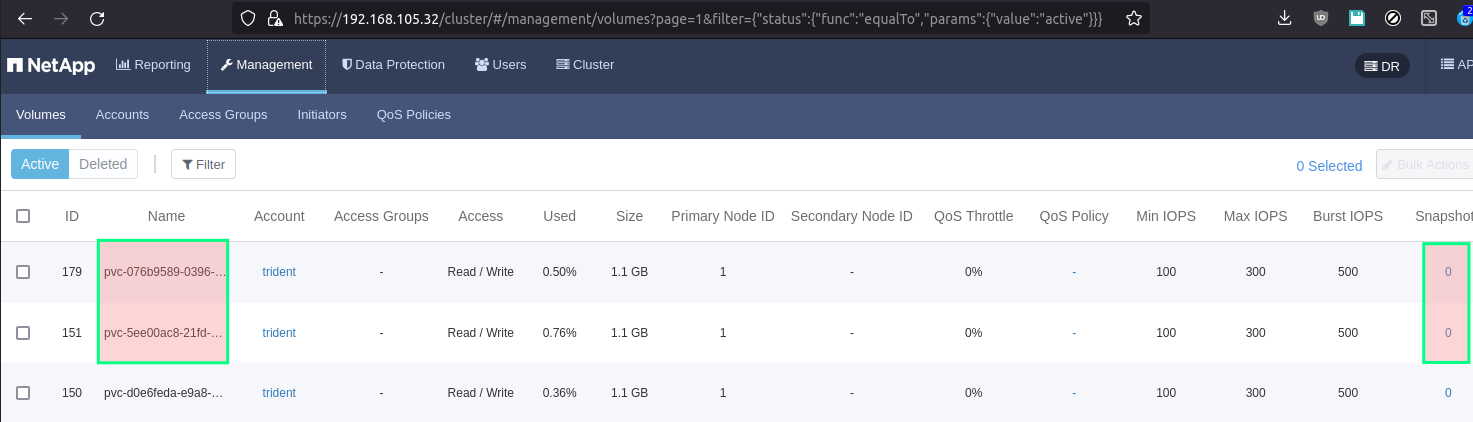The height and width of the screenshot is (422, 1473).
Task: Click volume name pvc-5ee00ac8-21fd-…
Action: click(x=163, y=333)
